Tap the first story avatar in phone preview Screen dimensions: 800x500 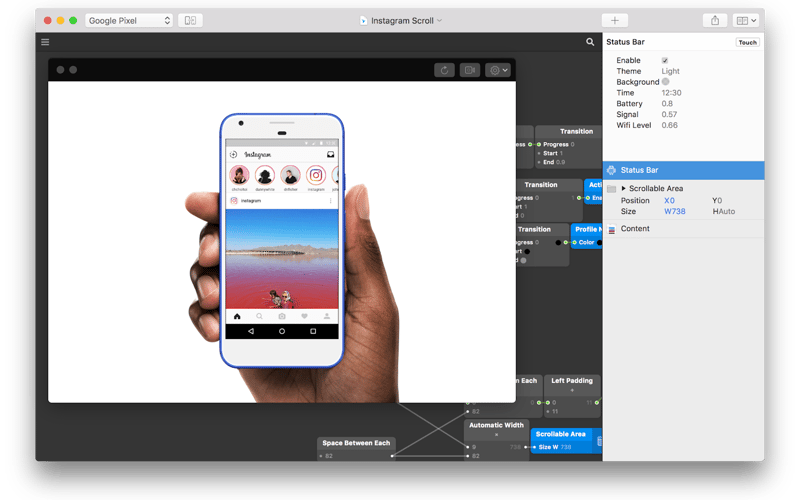point(239,176)
